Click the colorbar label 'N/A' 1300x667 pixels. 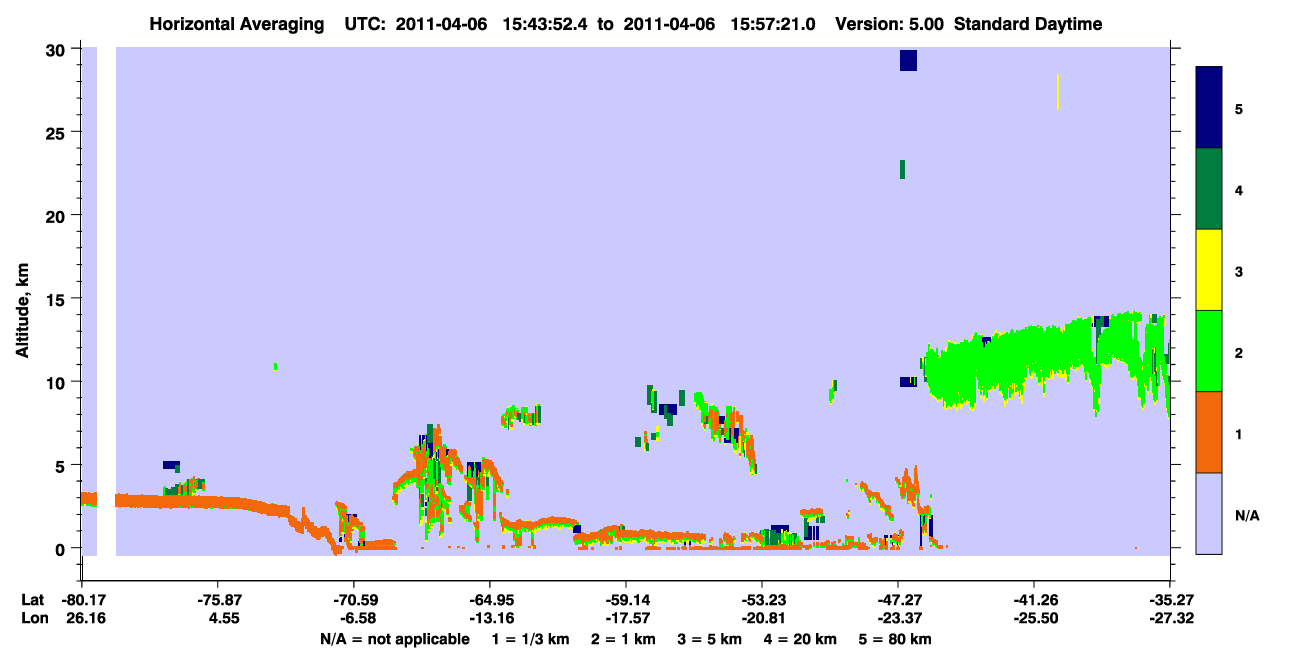pos(1246,515)
